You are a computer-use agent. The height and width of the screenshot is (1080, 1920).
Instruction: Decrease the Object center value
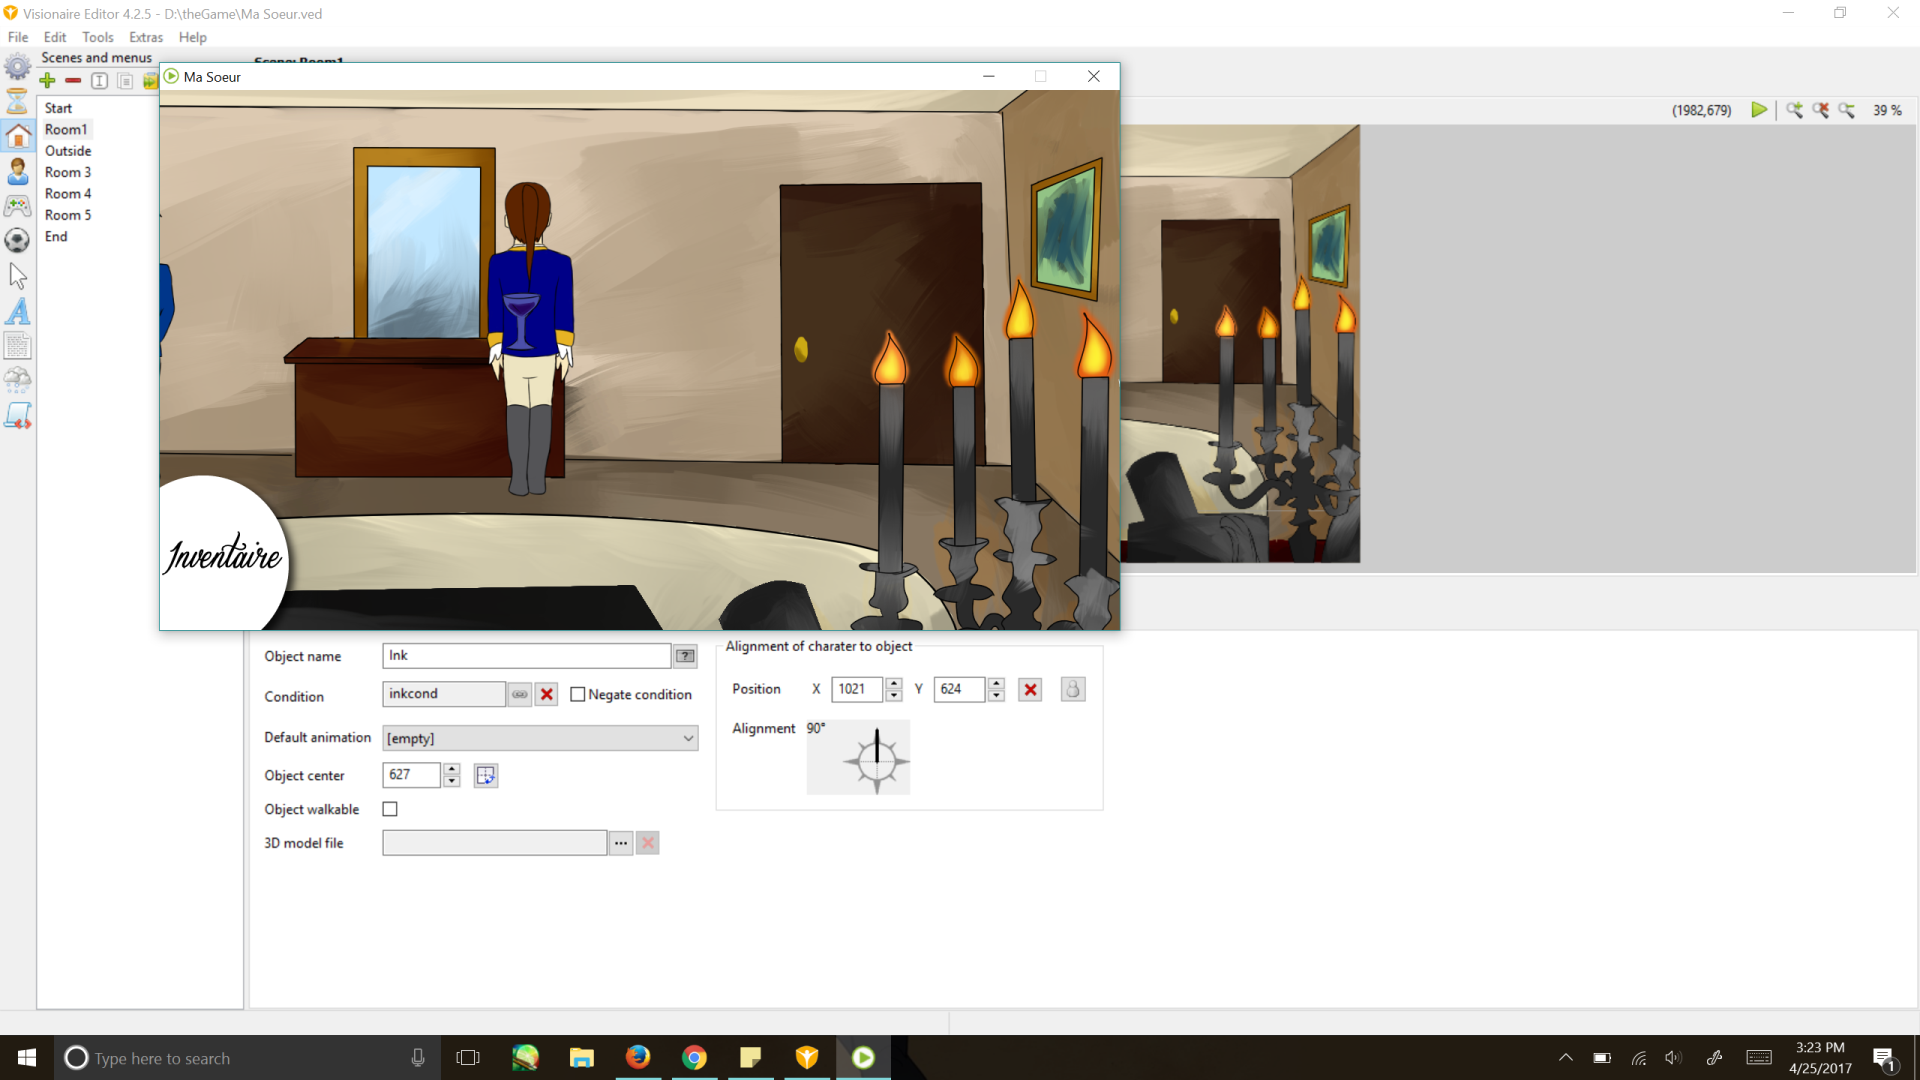click(x=452, y=781)
